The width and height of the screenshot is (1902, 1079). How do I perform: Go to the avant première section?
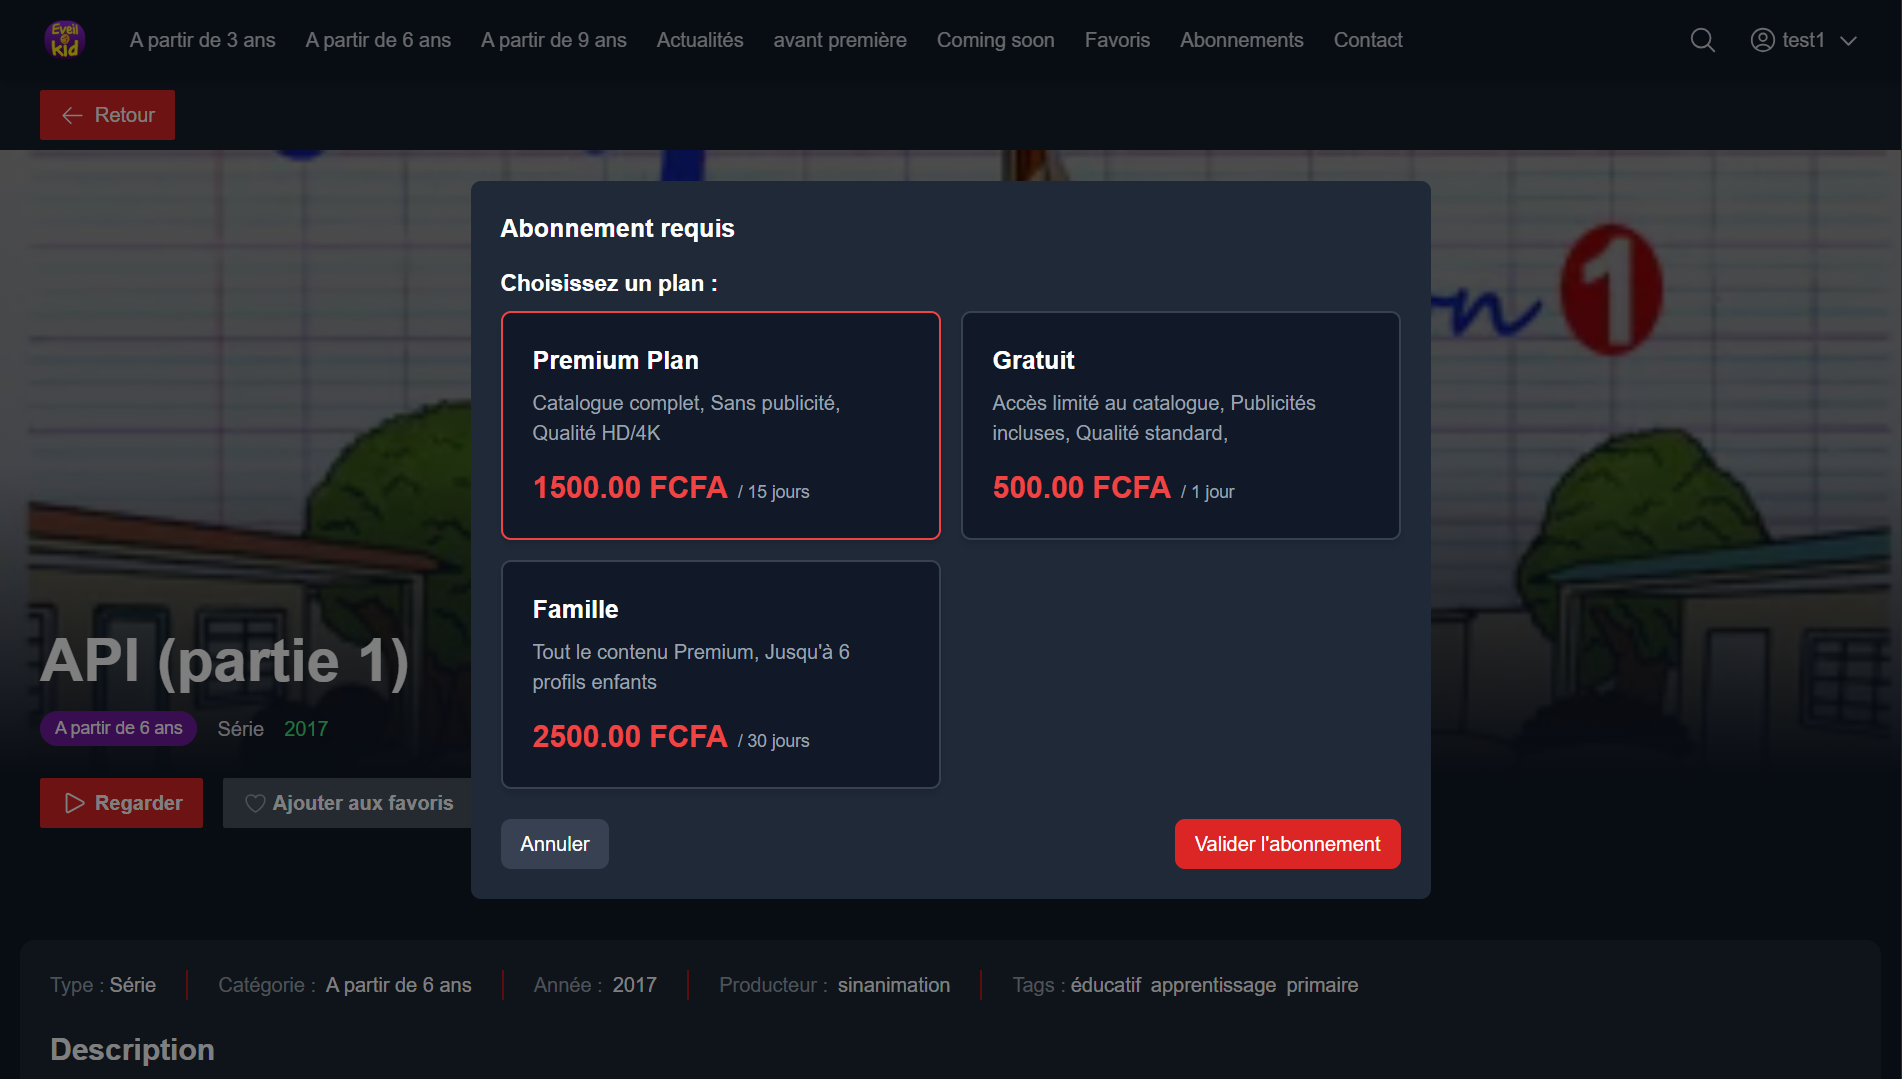tap(839, 40)
